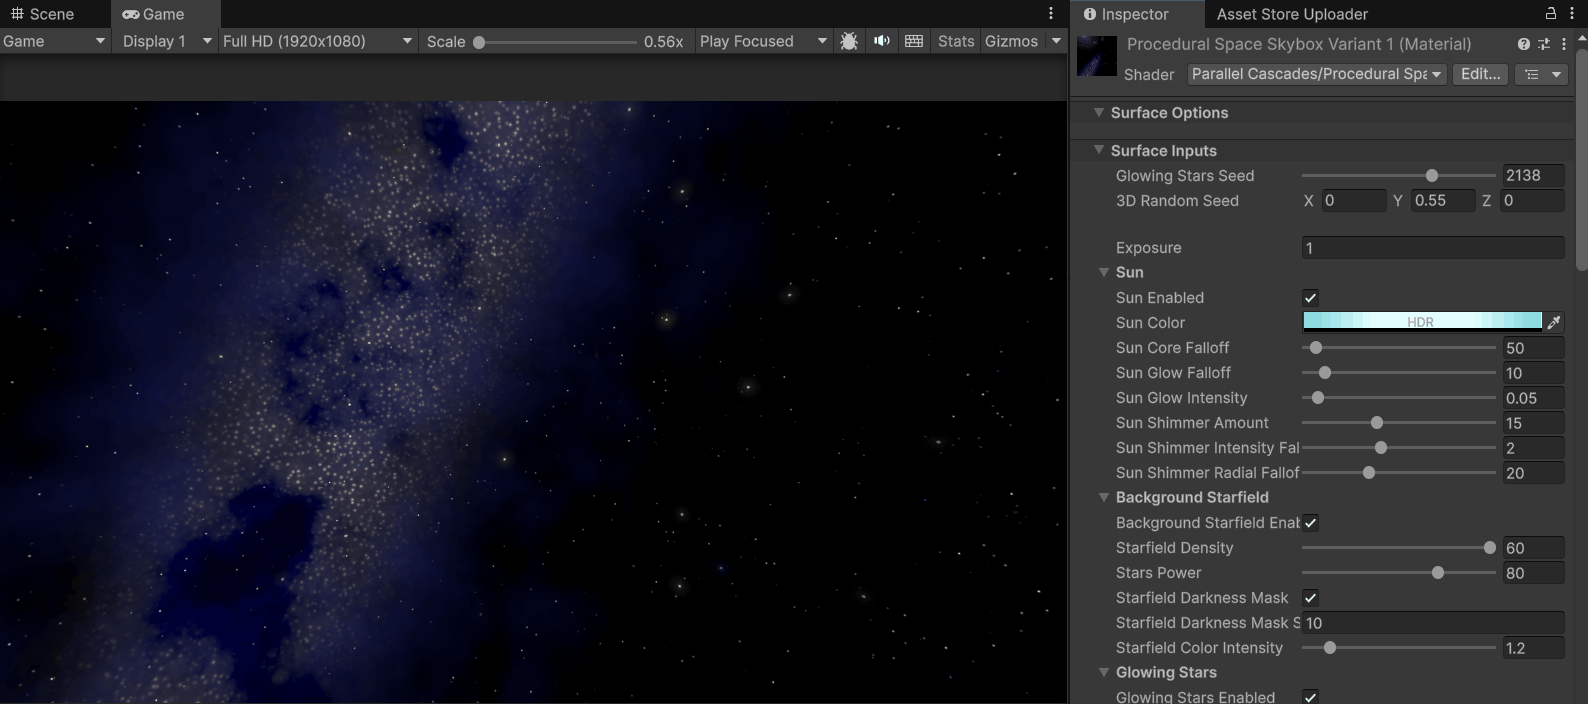Toggle the Background Starfield Enabled checkbox
Viewport: 1588px width, 704px height.
1310,523
